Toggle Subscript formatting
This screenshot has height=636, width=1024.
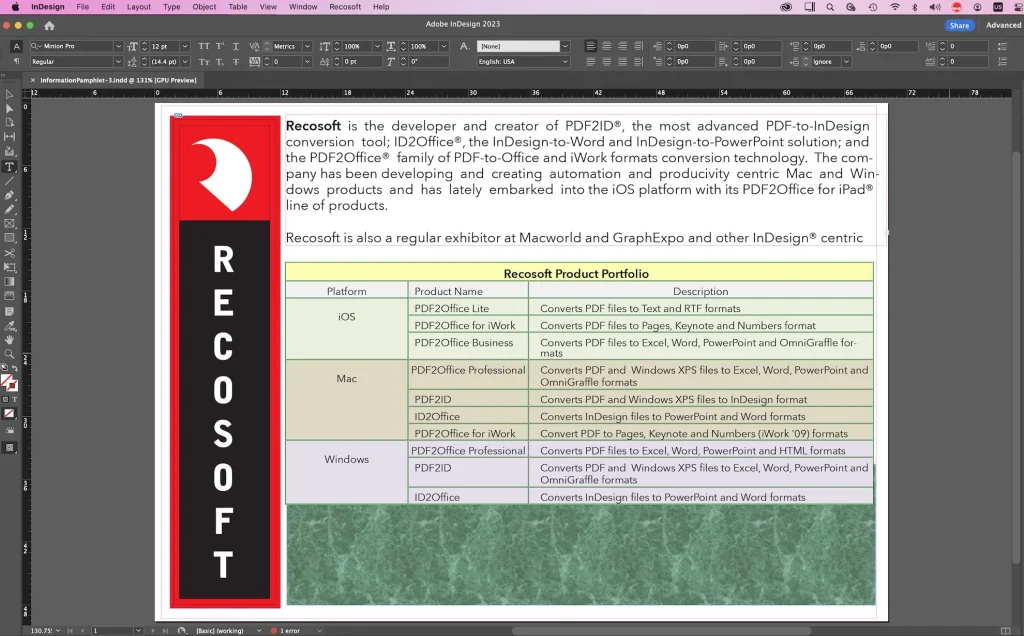tap(220, 61)
